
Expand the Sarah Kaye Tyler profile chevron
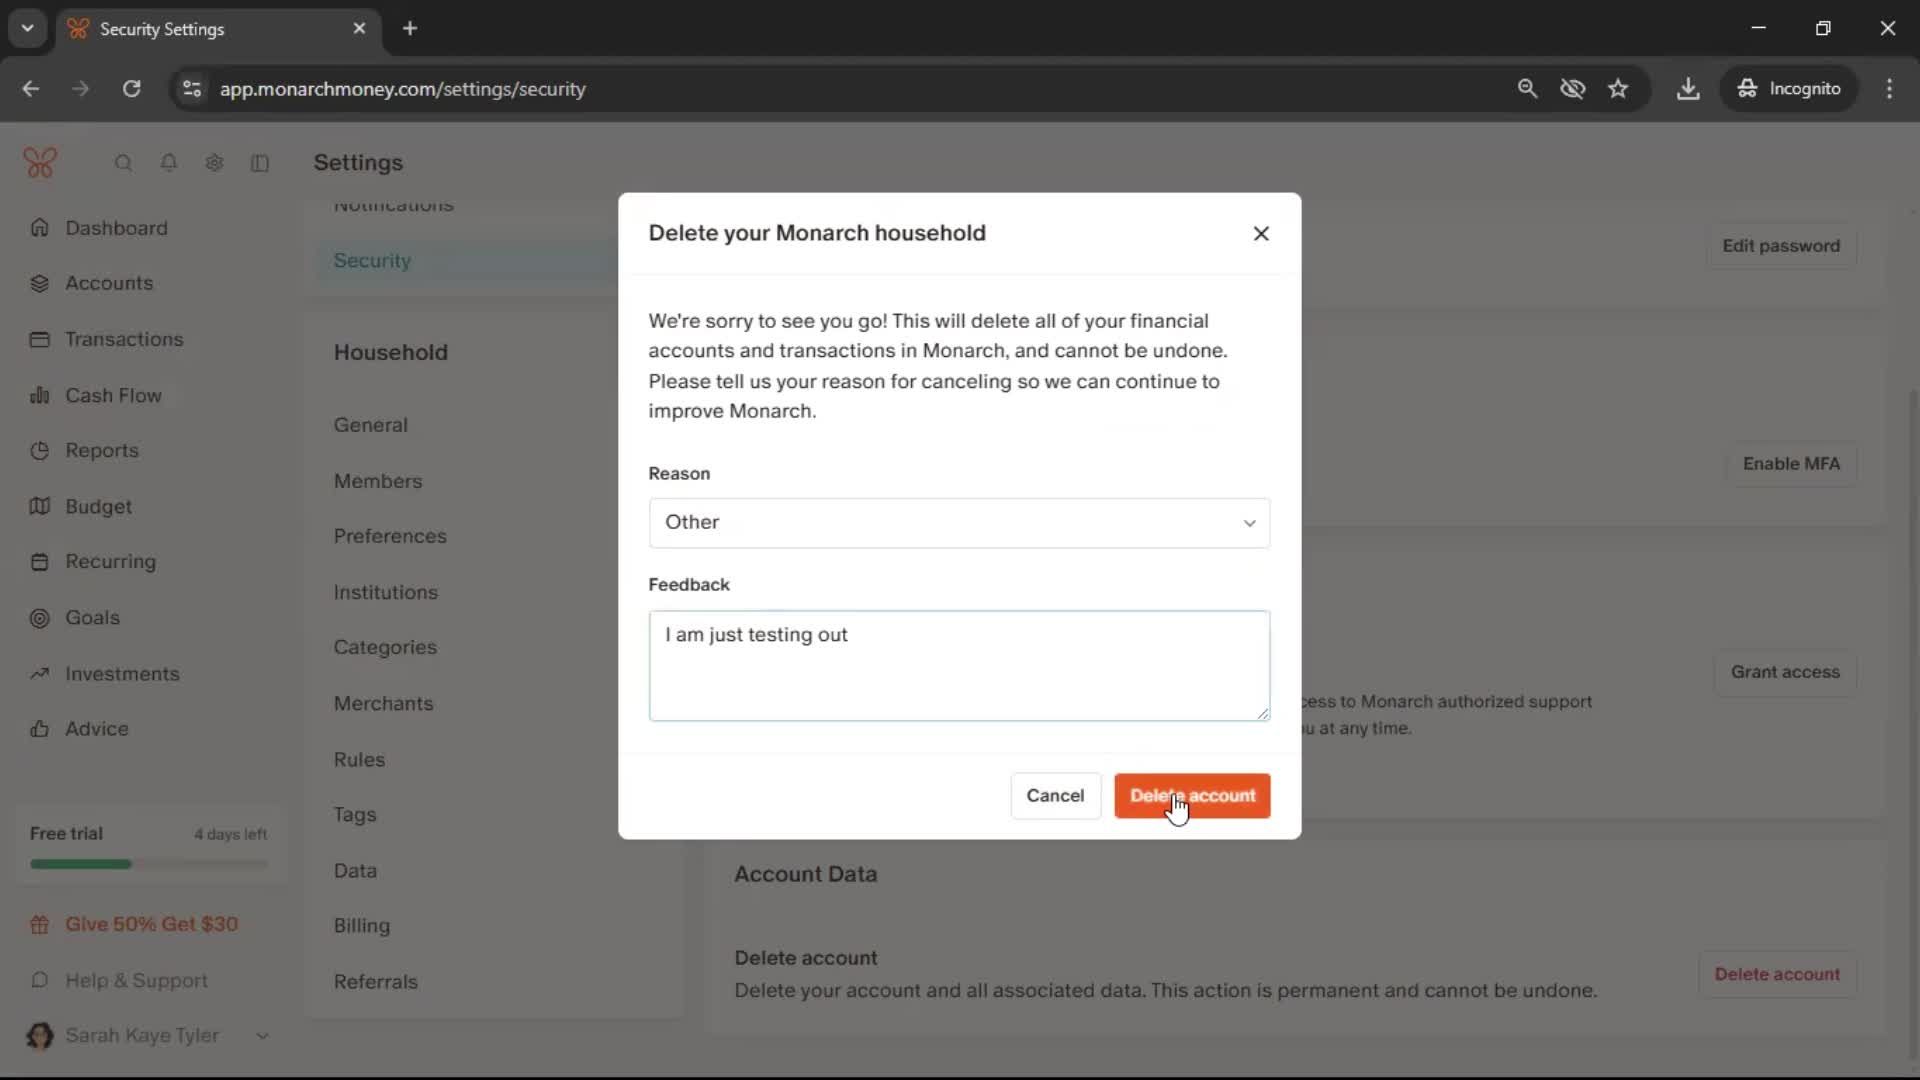pyautogui.click(x=262, y=1036)
